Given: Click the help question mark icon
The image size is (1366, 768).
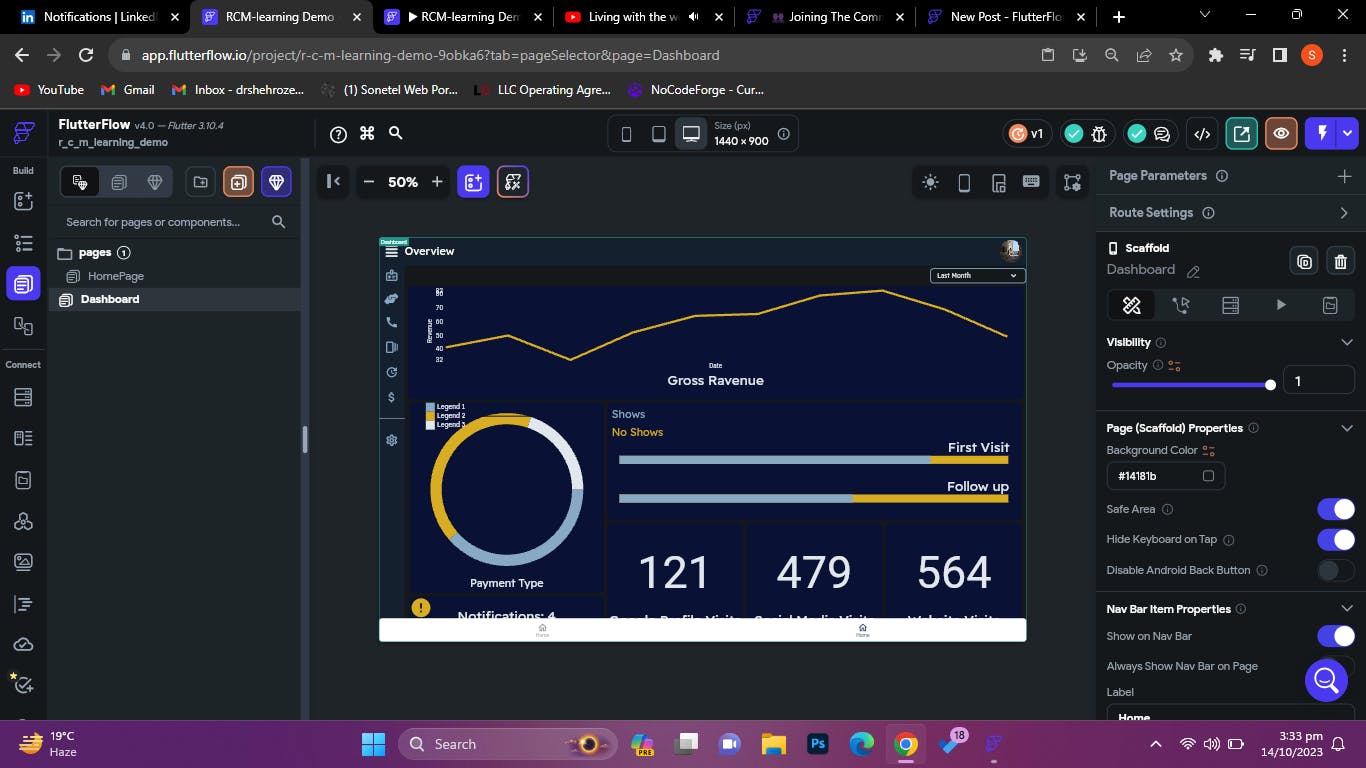Looking at the screenshot, I should [x=338, y=134].
